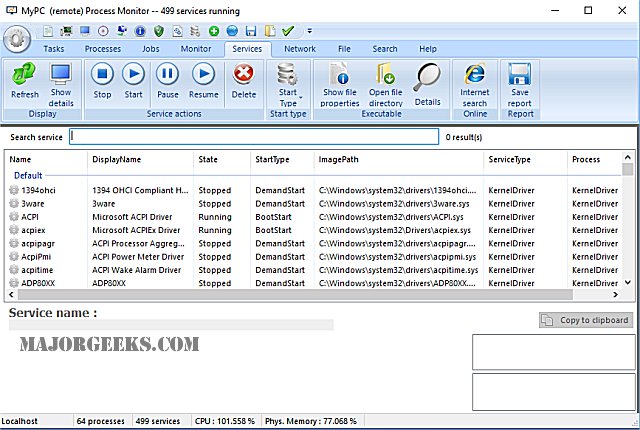Click Show file properties

click(x=340, y=85)
